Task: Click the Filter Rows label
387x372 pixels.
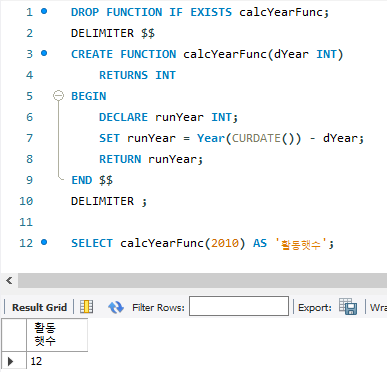Action: tap(158, 307)
